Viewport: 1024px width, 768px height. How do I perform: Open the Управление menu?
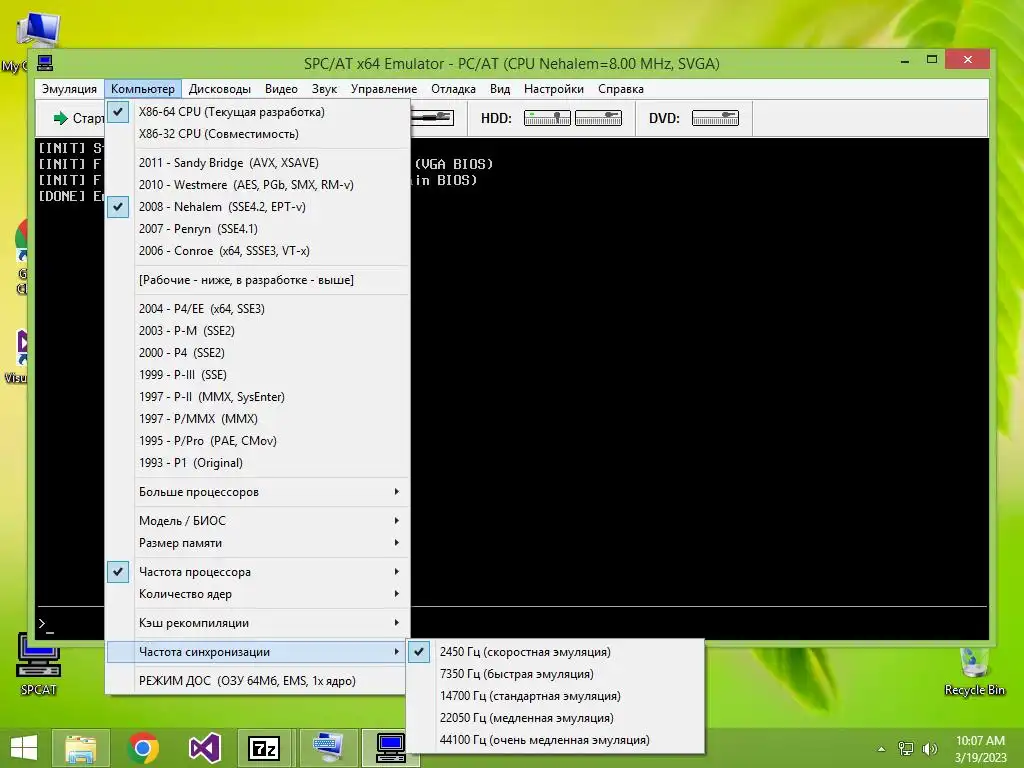coord(384,89)
